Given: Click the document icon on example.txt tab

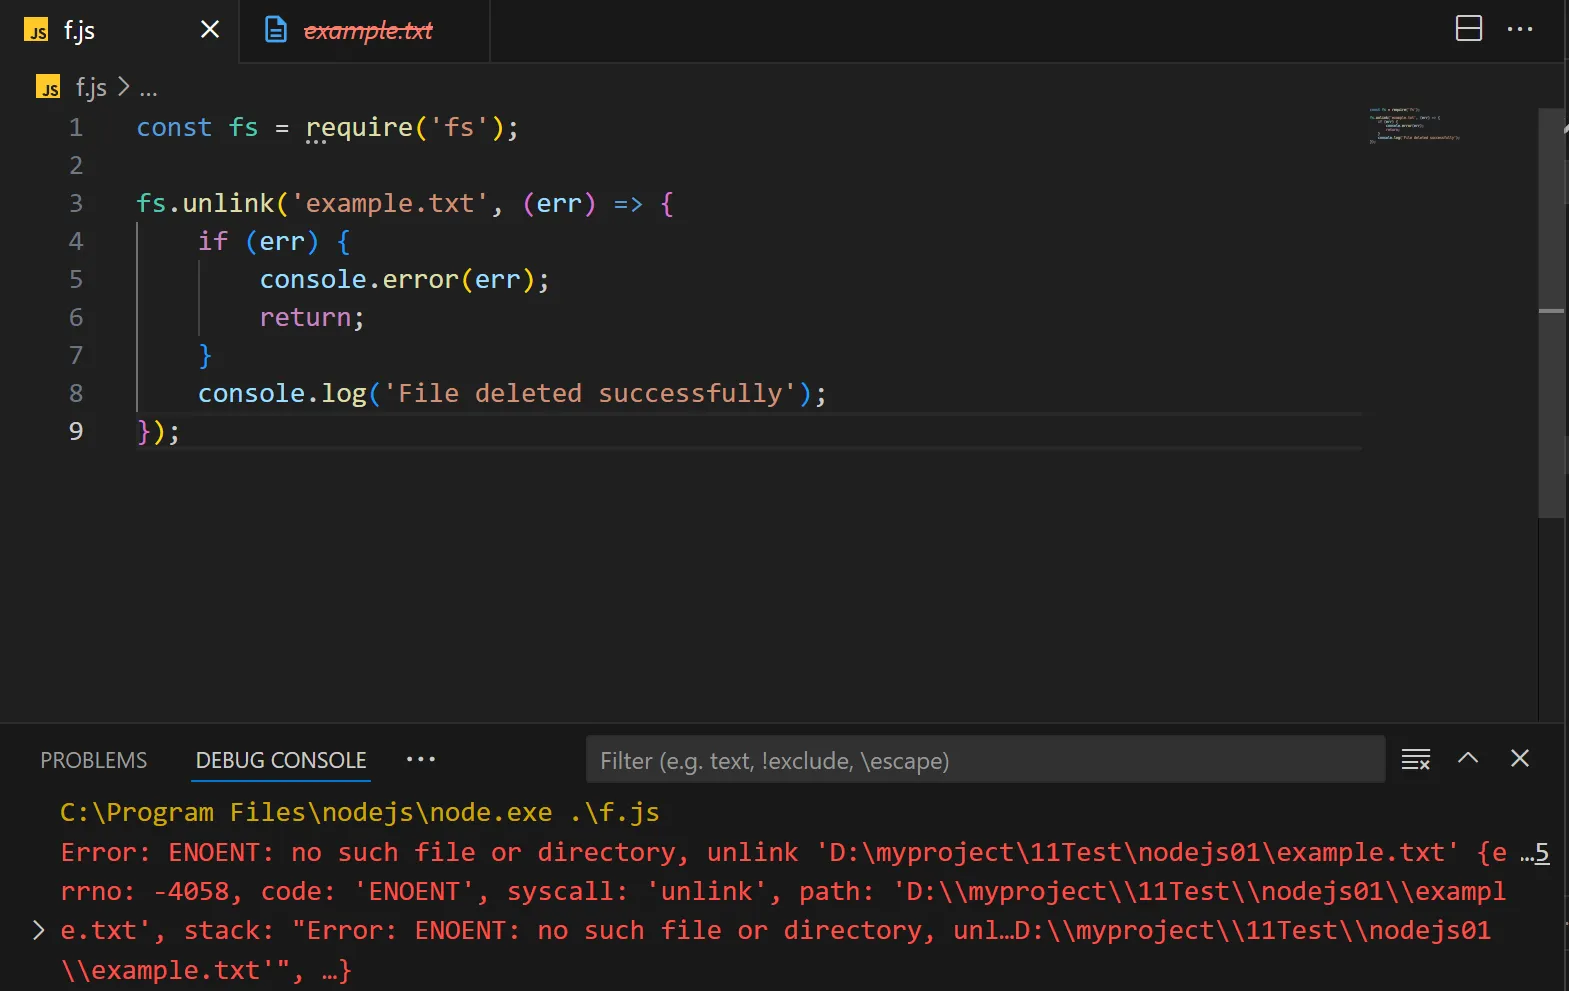Looking at the screenshot, I should pos(275,30).
